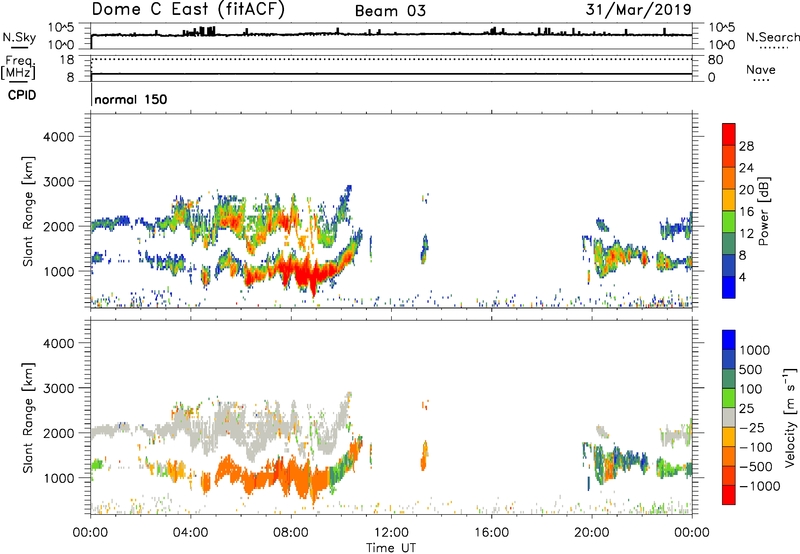Click the "80" Nave axis tick

click(x=715, y=60)
